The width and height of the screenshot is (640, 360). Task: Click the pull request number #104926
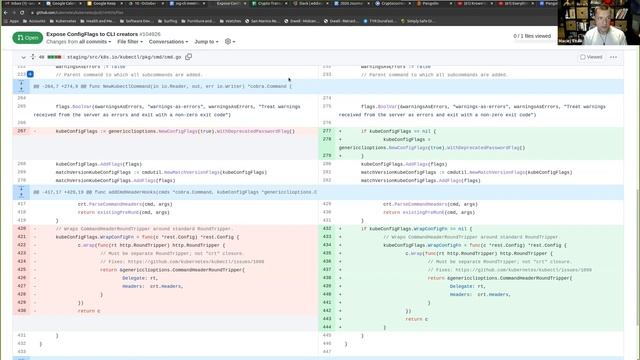(150, 34)
